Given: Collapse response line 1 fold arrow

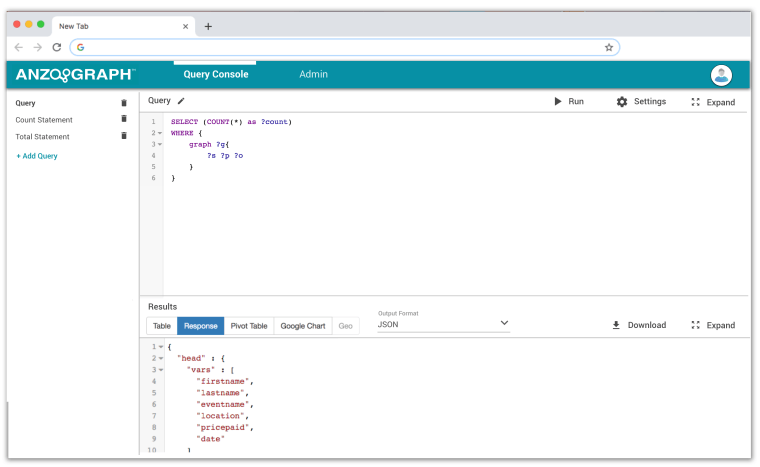Looking at the screenshot, I should (x=160, y=347).
